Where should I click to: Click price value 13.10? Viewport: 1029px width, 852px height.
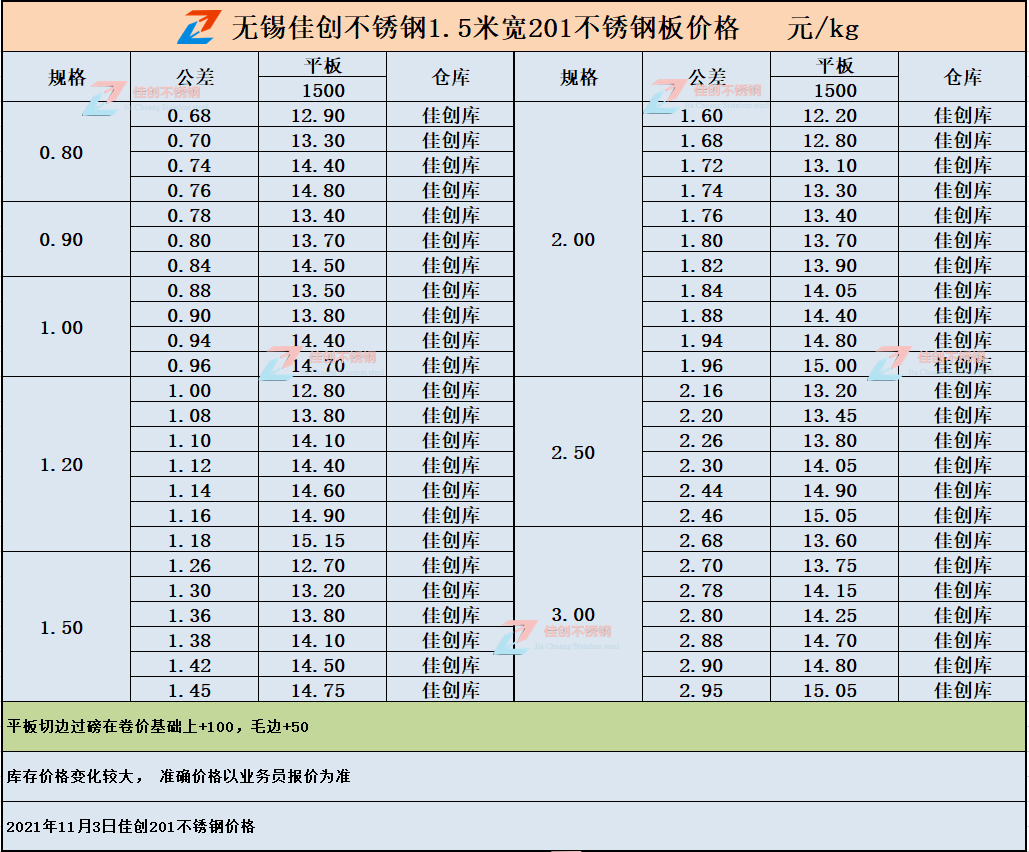coord(830,165)
